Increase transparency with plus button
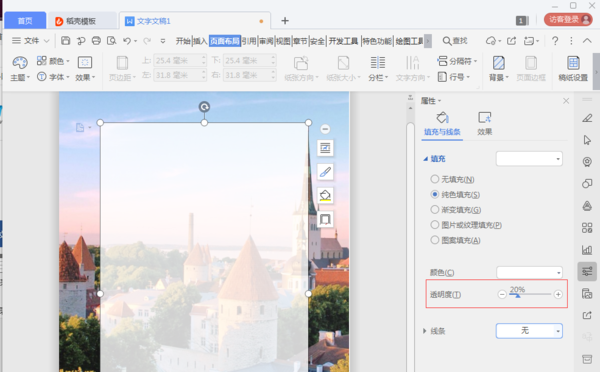 click(558, 294)
